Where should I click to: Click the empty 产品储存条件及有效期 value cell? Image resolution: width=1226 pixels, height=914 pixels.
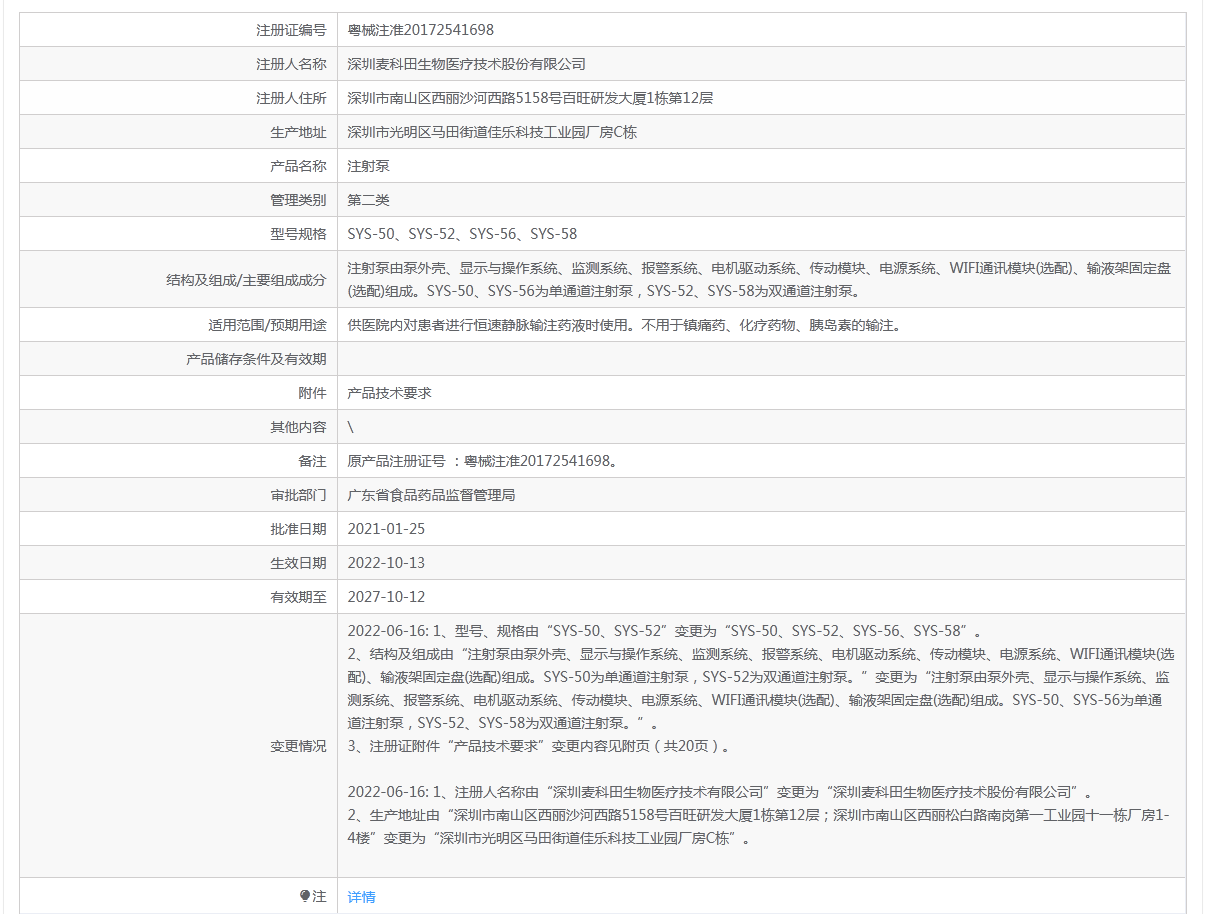point(760,359)
